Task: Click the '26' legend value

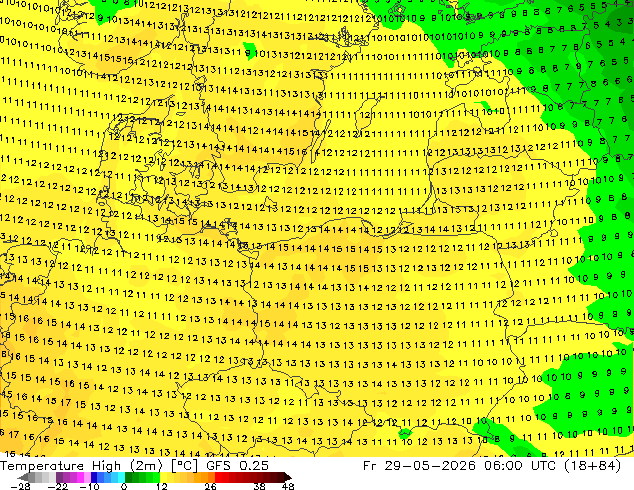Action: point(210,486)
